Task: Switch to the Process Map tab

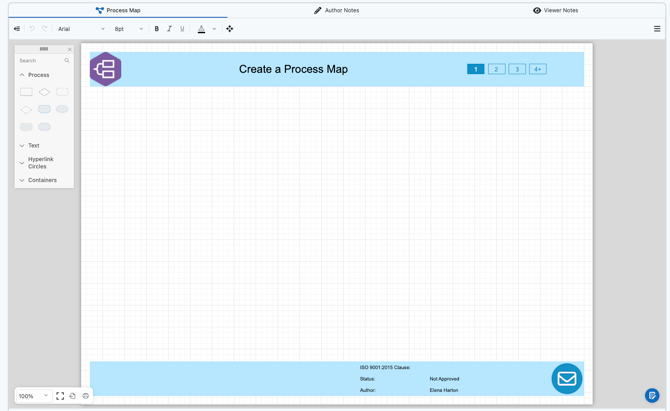Action: pos(118,10)
